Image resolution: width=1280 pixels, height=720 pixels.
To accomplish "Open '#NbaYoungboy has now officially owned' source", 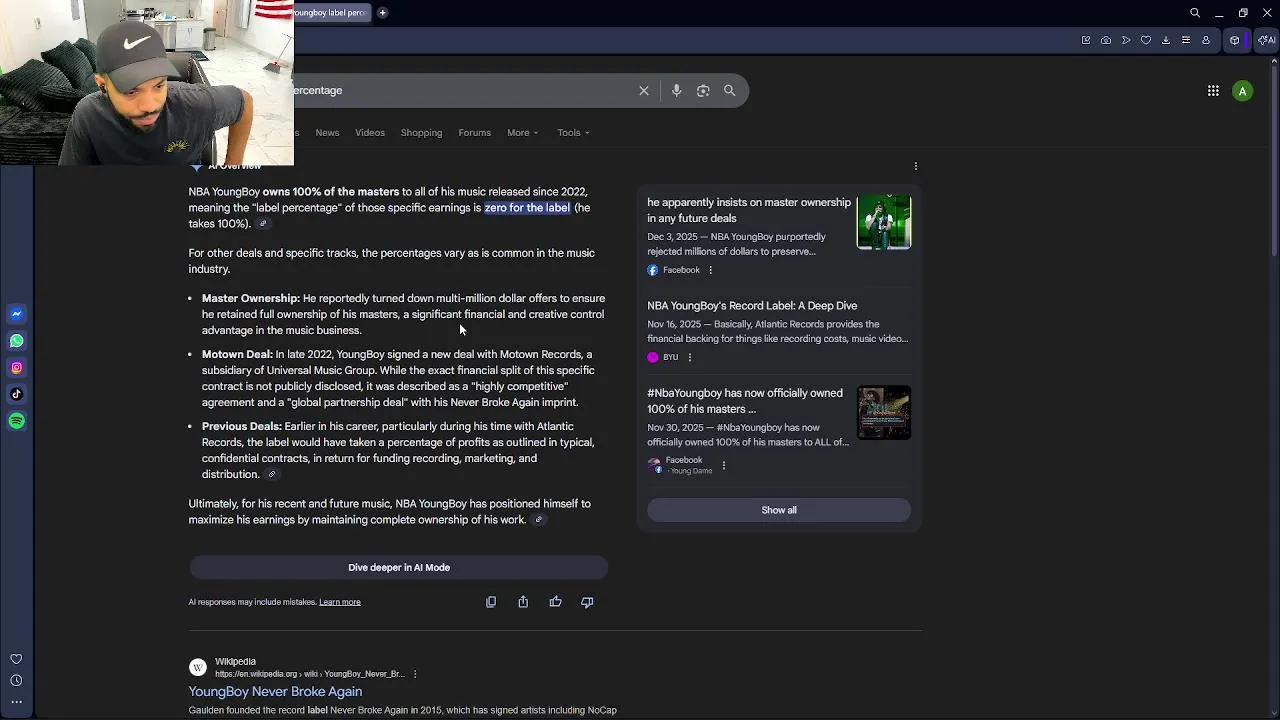I will coord(745,401).
